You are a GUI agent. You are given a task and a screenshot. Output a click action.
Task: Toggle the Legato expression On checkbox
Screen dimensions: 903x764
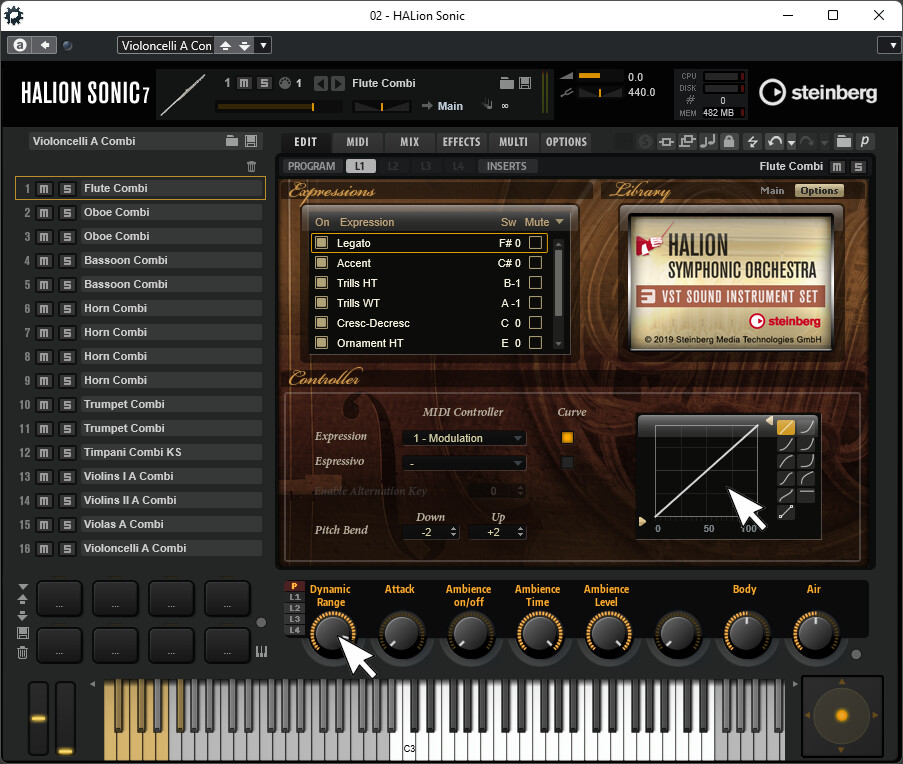[322, 242]
